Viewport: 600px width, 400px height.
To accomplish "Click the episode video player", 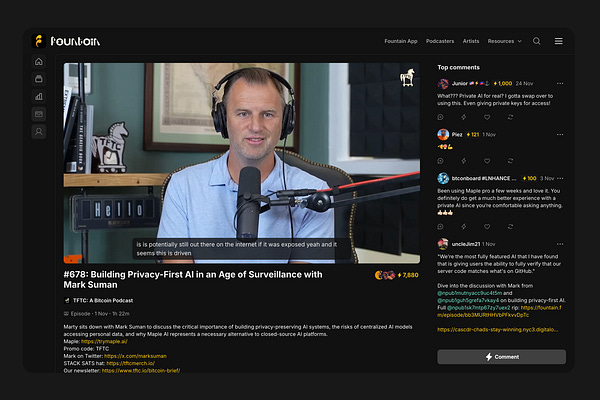I will click(241, 163).
